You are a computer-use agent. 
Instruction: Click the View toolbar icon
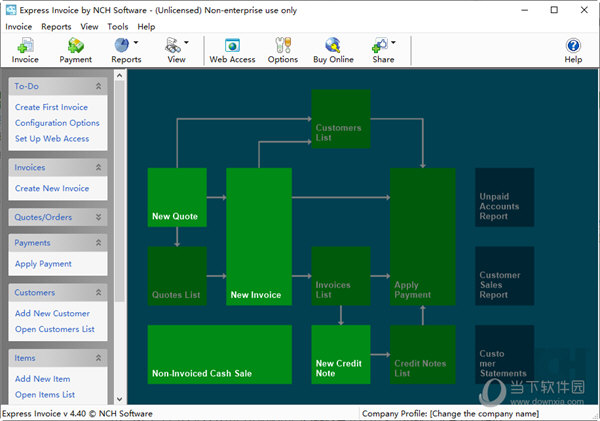click(174, 51)
